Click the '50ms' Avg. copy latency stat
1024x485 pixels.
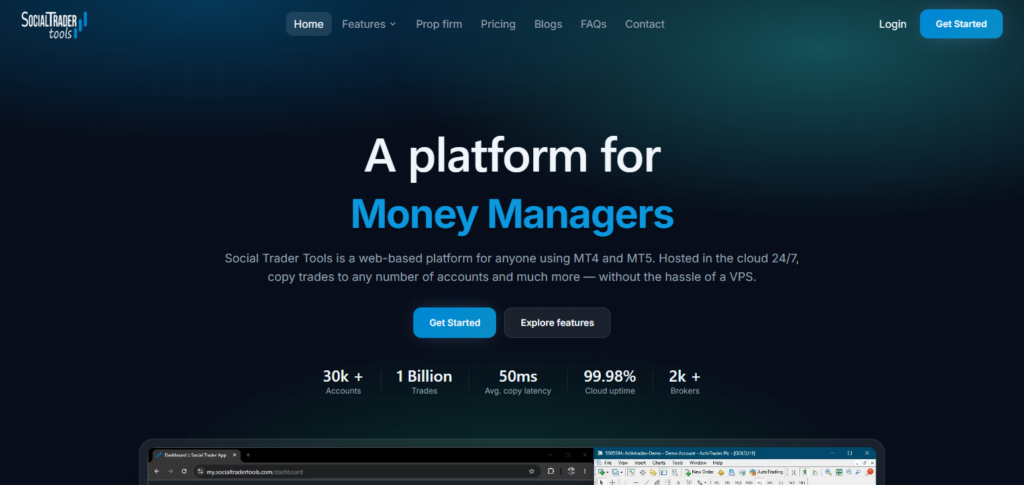518,382
